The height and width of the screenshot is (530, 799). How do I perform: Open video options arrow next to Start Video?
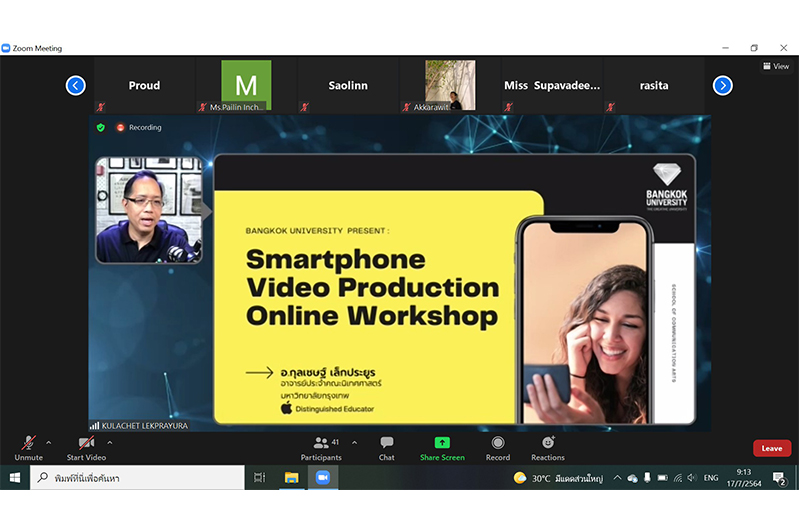[x=110, y=443]
